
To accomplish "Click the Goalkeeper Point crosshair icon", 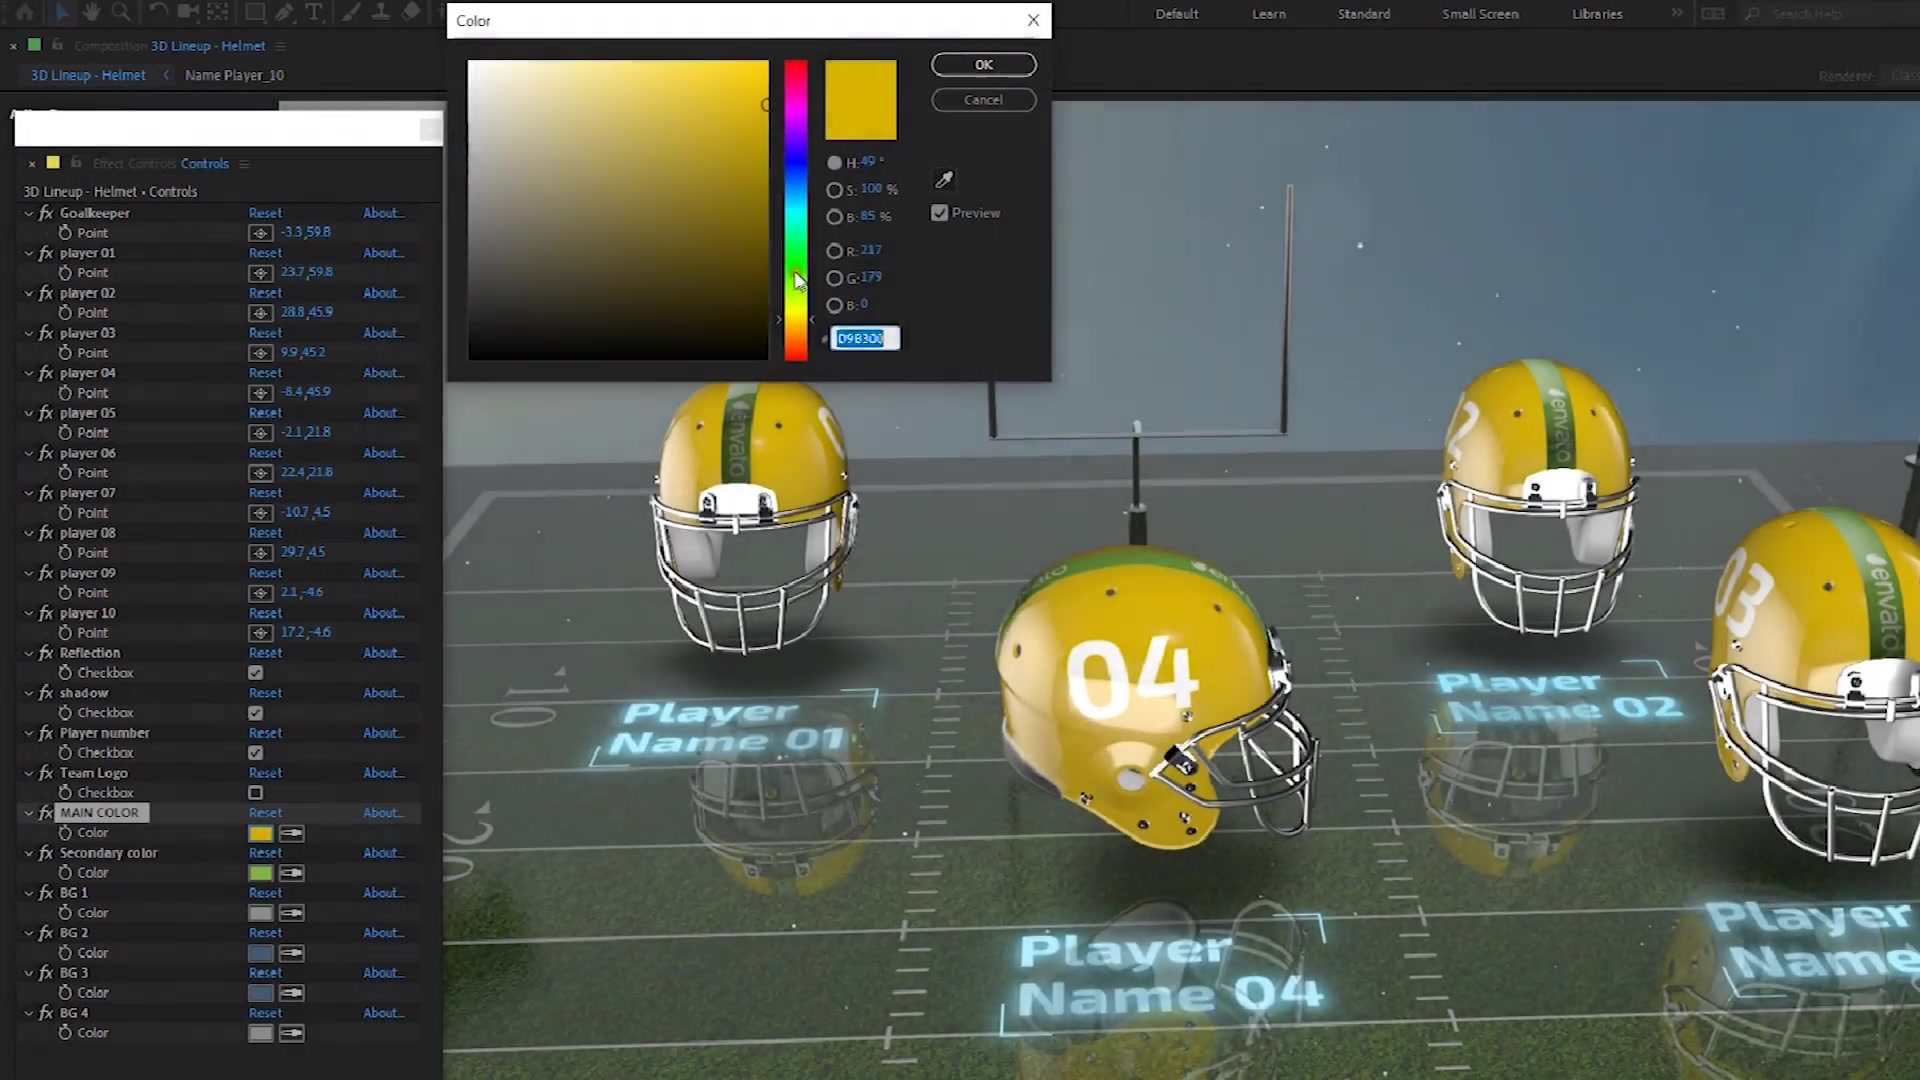I will click(260, 233).
